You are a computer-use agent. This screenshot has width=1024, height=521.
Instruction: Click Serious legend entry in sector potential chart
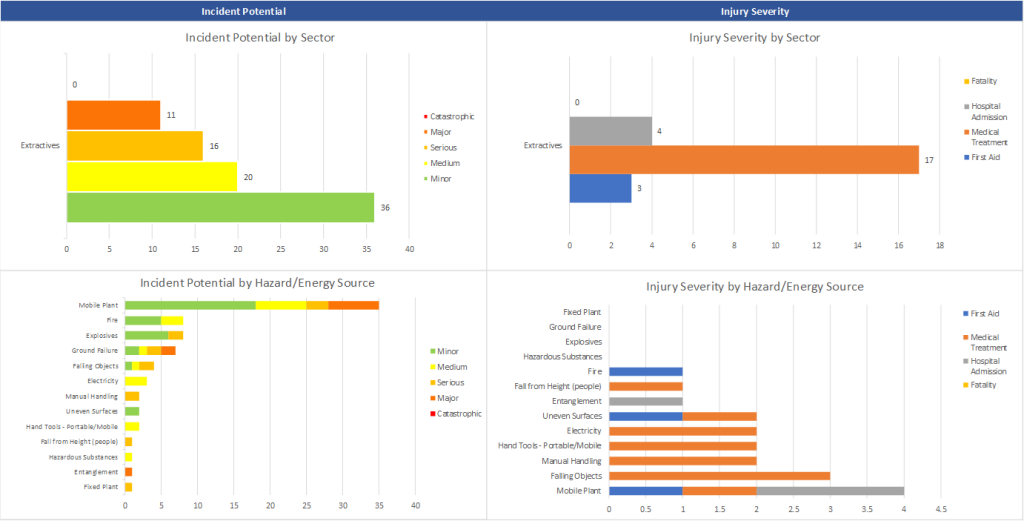click(440, 148)
